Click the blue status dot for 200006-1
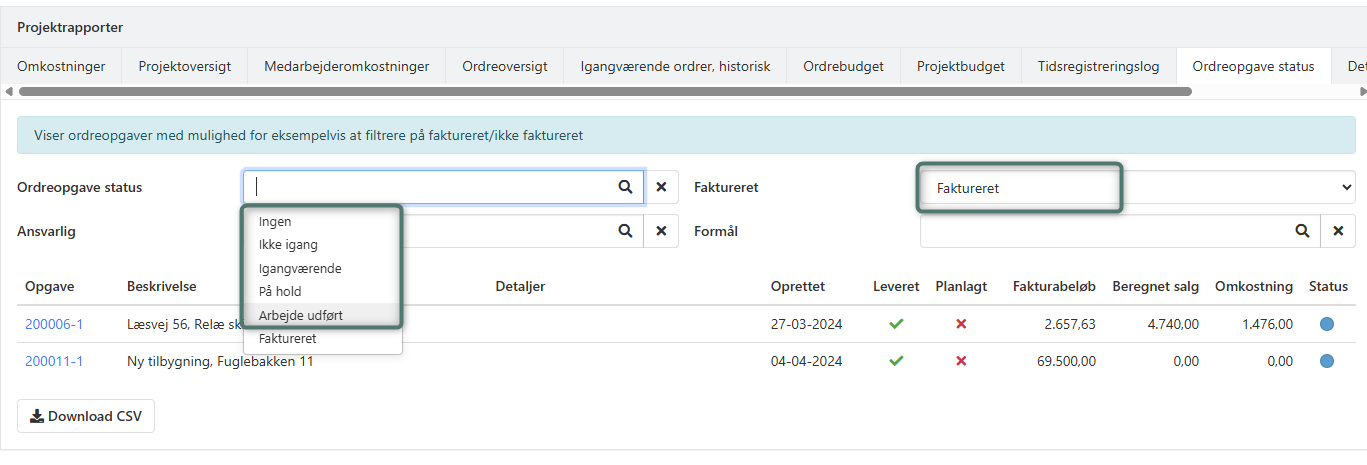Screen dimensions: 1367x465 tap(1327, 324)
